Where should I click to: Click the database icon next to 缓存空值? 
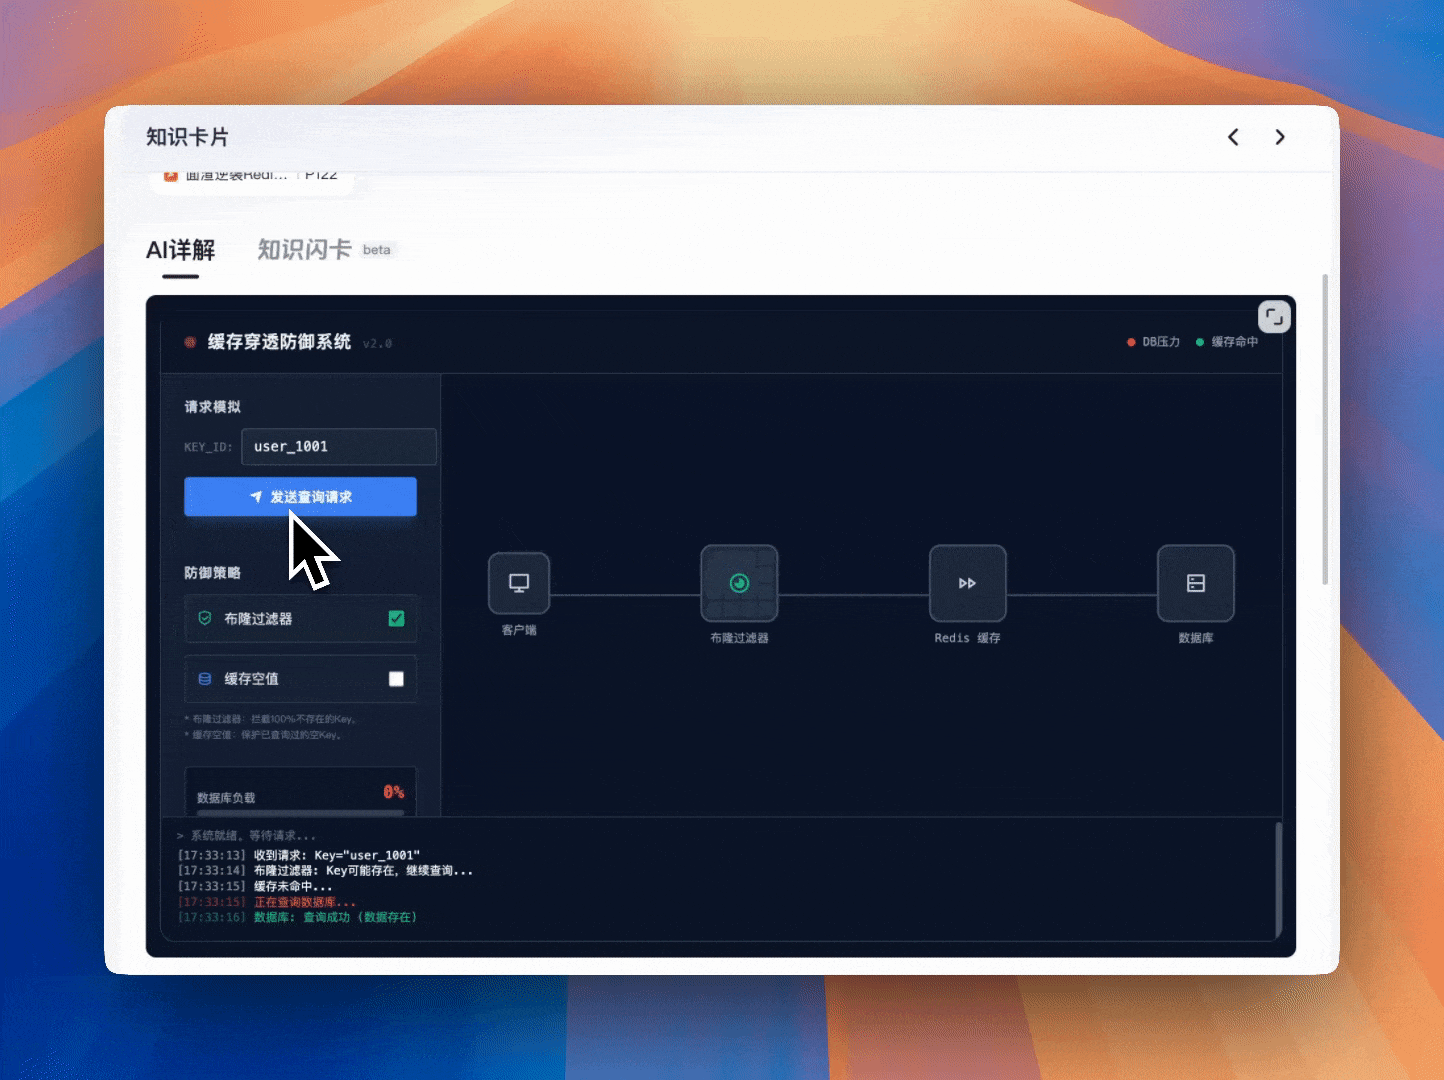click(x=205, y=679)
